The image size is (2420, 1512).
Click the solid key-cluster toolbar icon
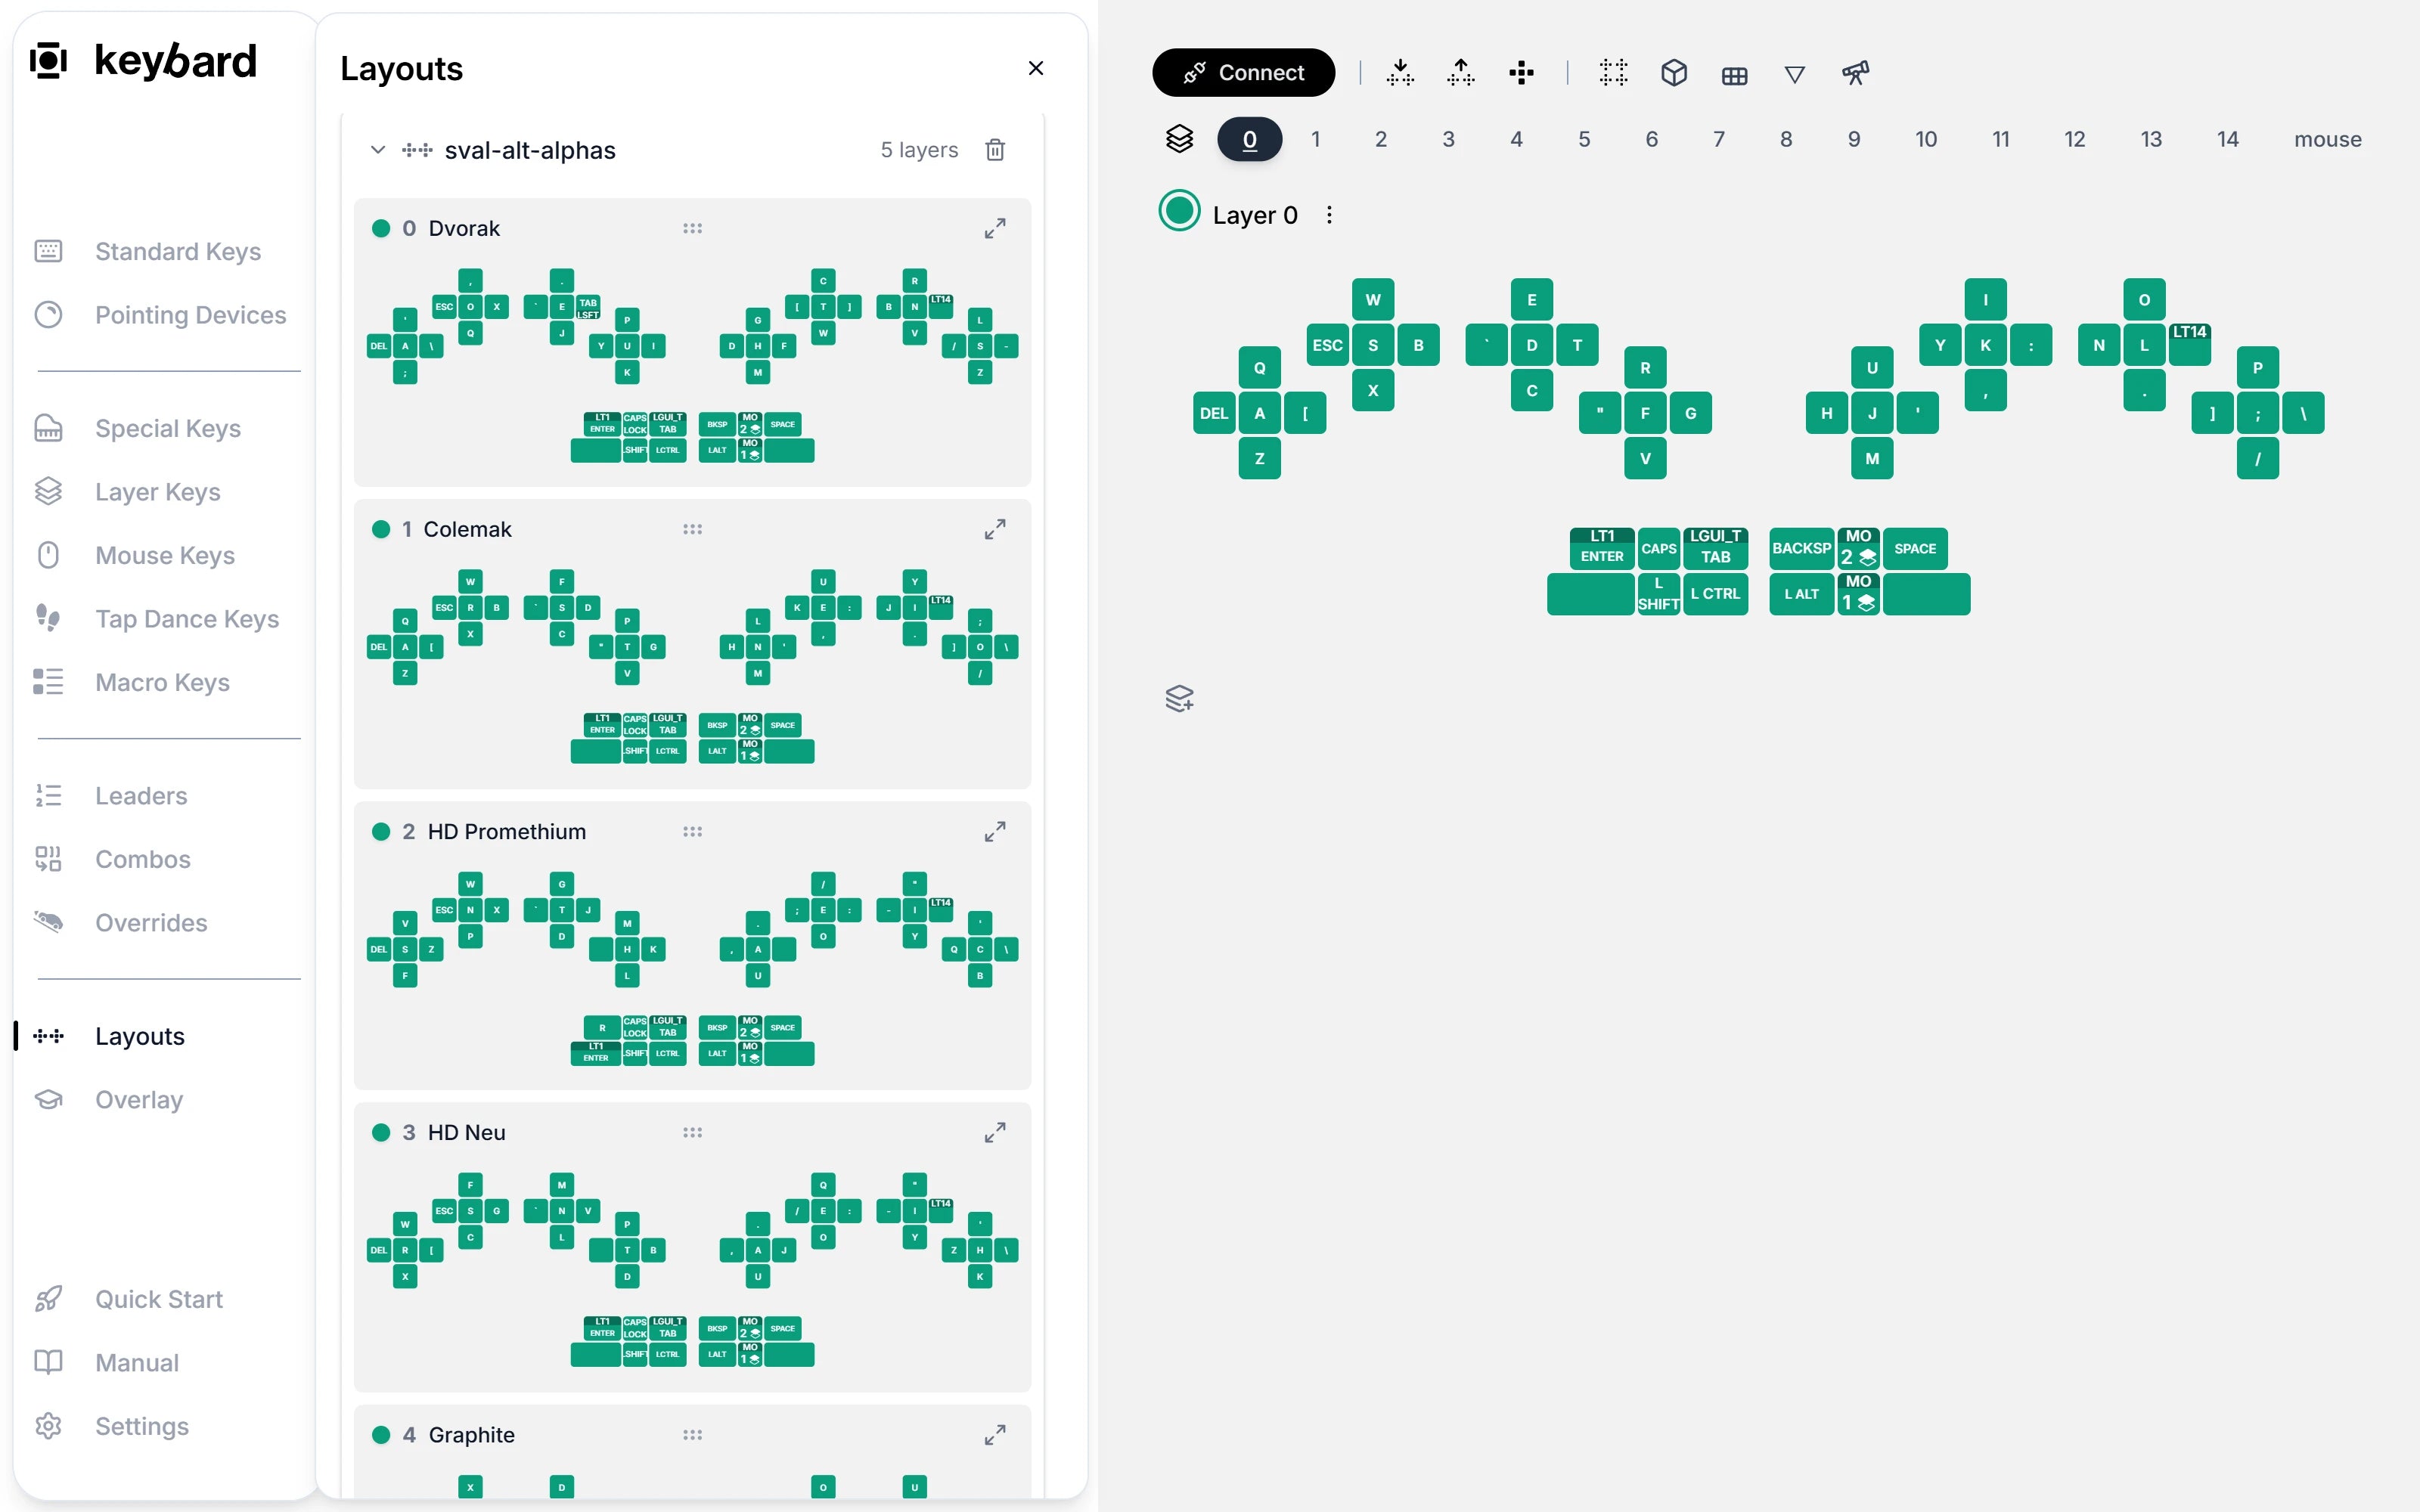point(1521,73)
